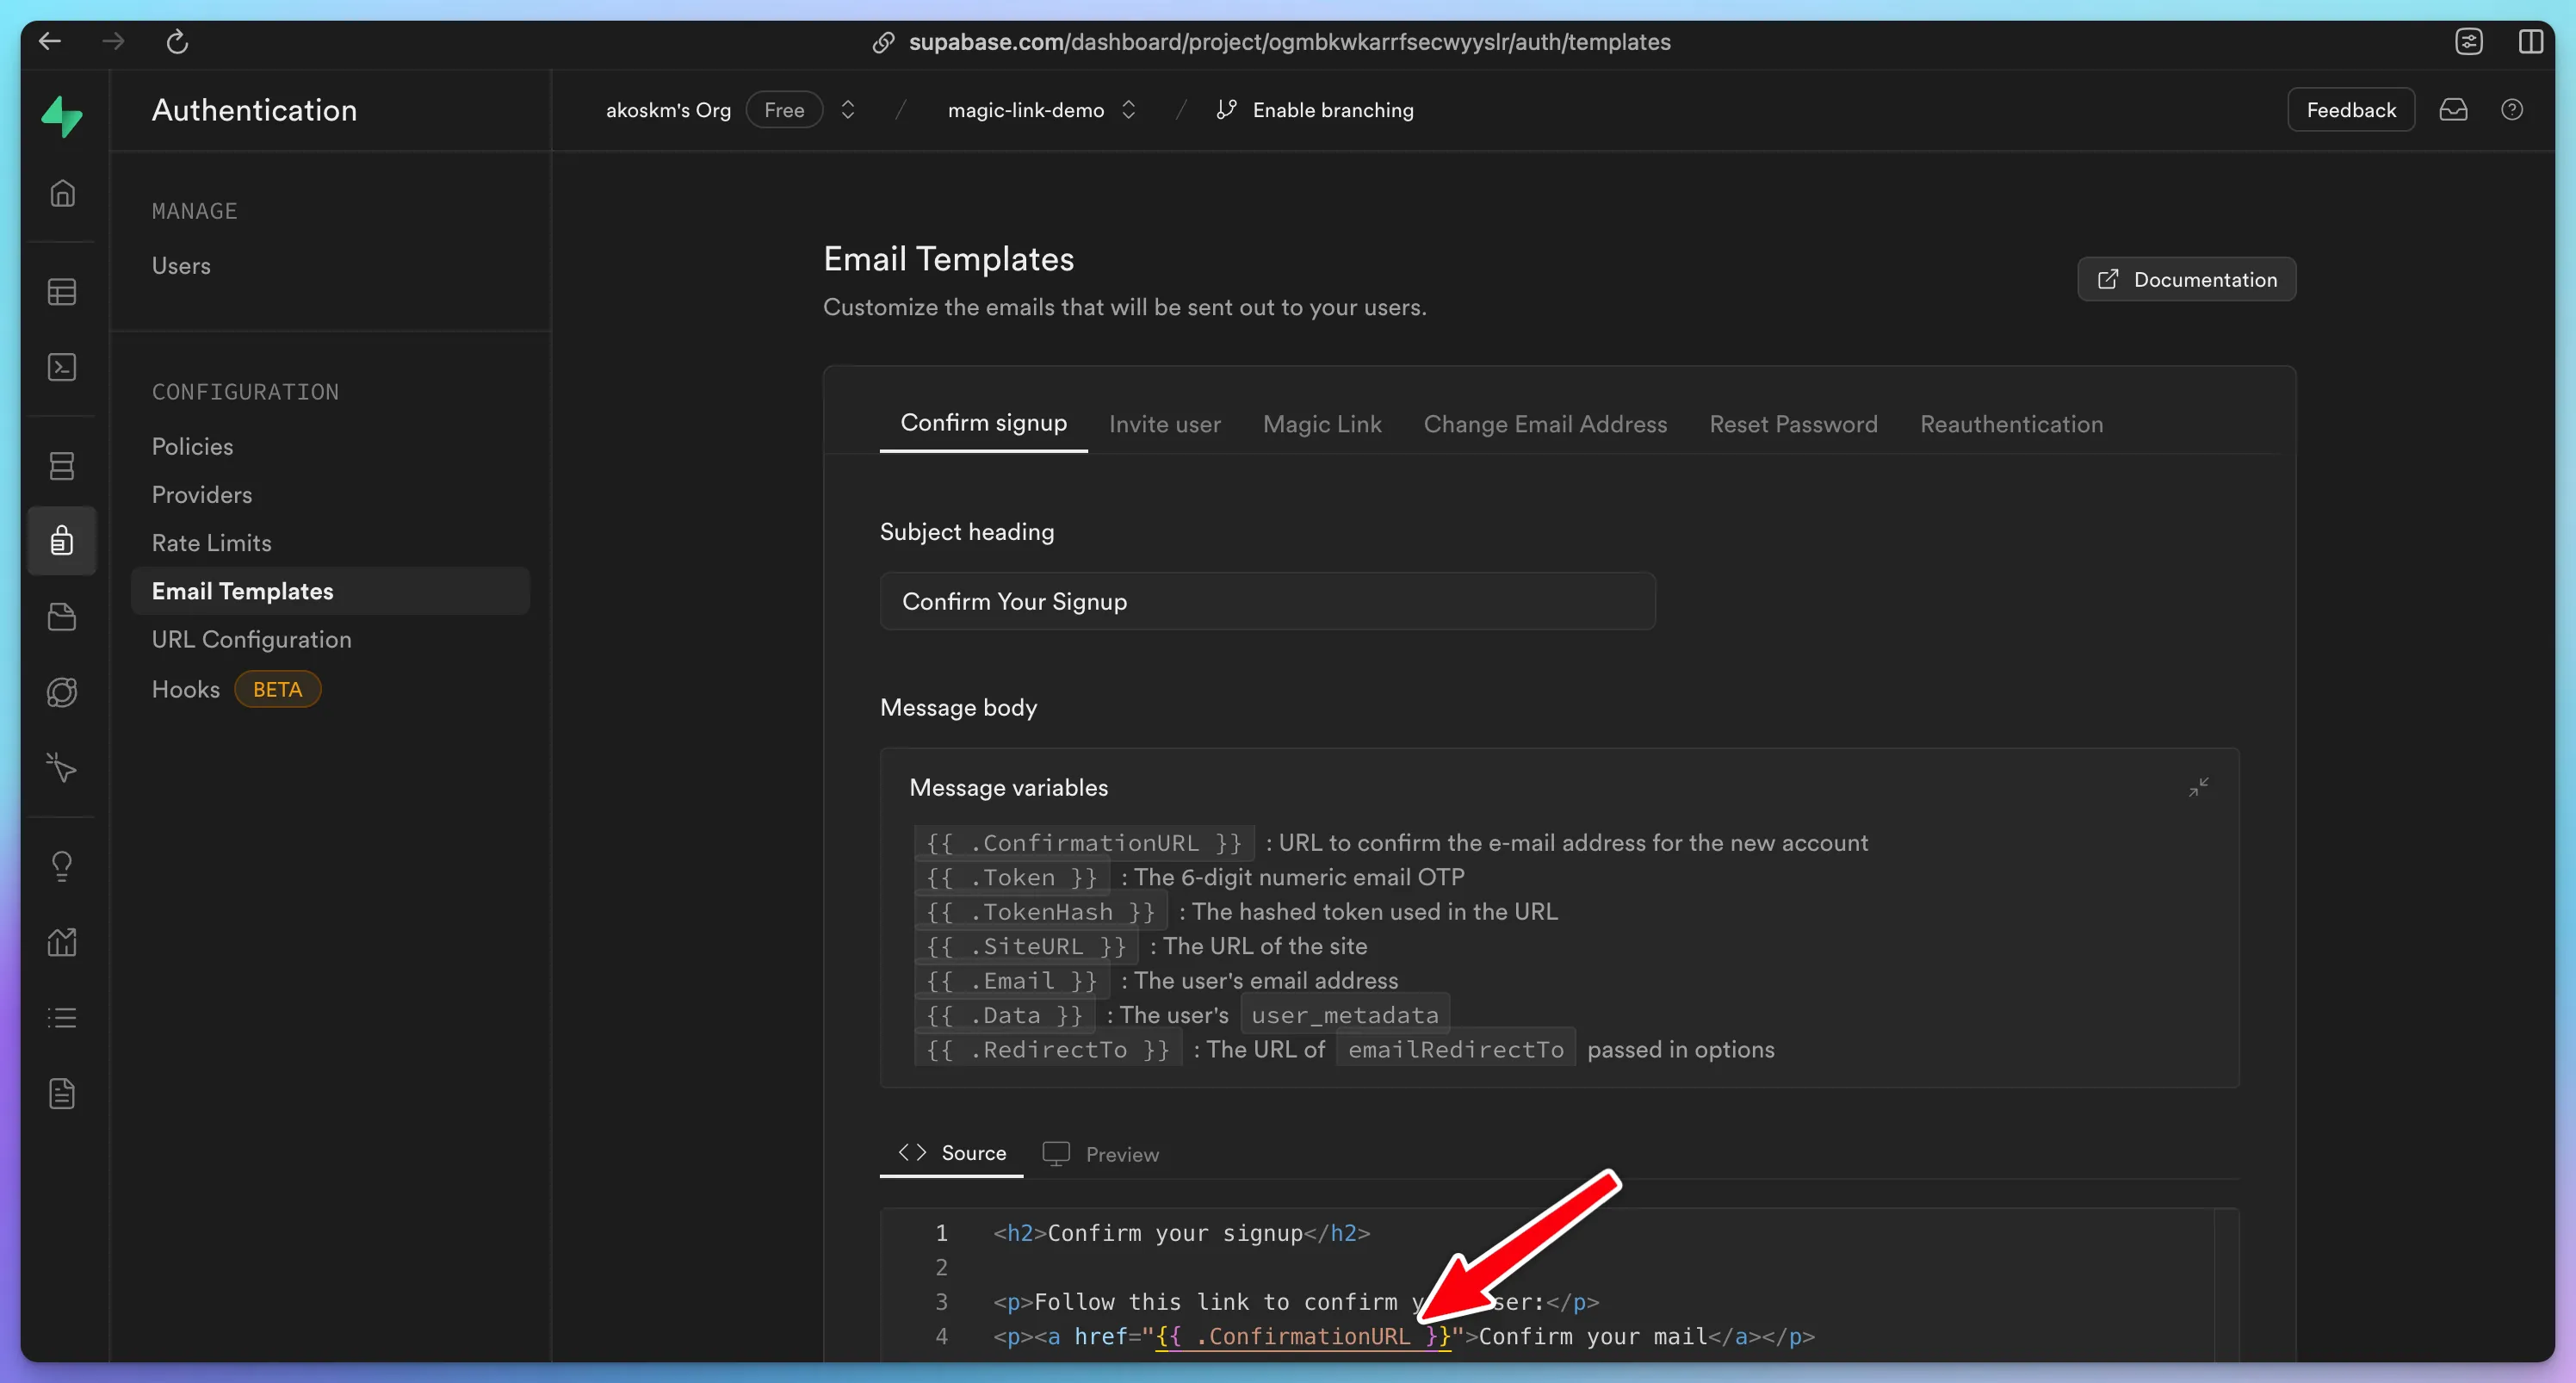Focus the Subject heading input field
The width and height of the screenshot is (2576, 1383).
(1267, 601)
